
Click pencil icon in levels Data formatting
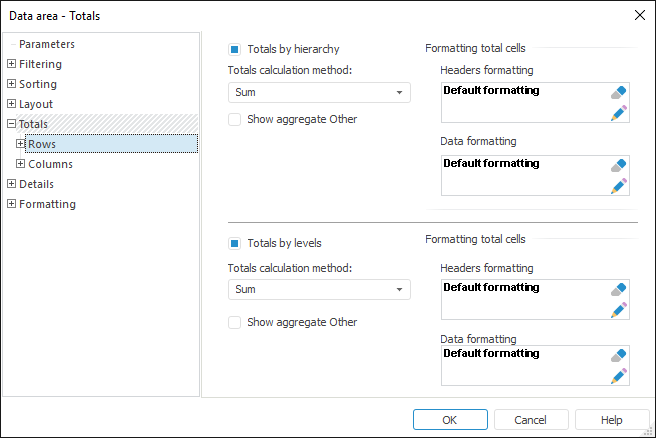click(x=619, y=376)
